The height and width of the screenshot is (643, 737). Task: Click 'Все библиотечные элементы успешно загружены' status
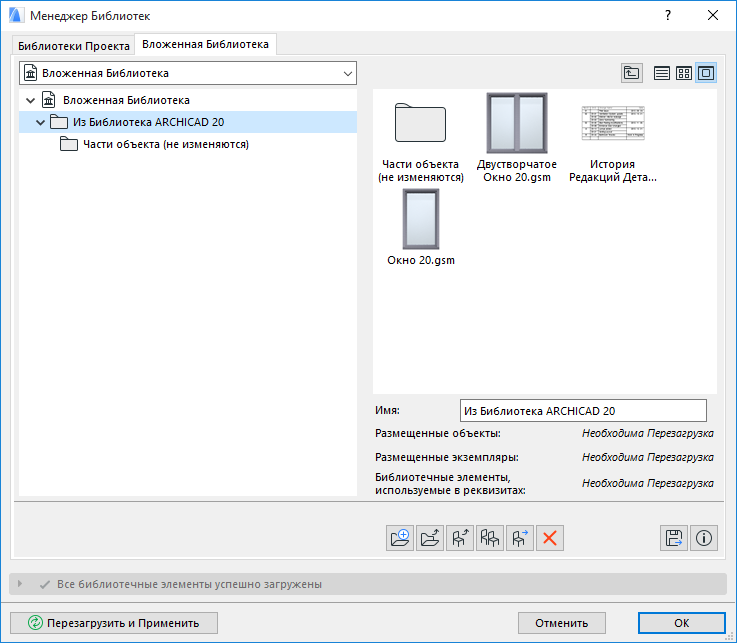click(x=189, y=584)
